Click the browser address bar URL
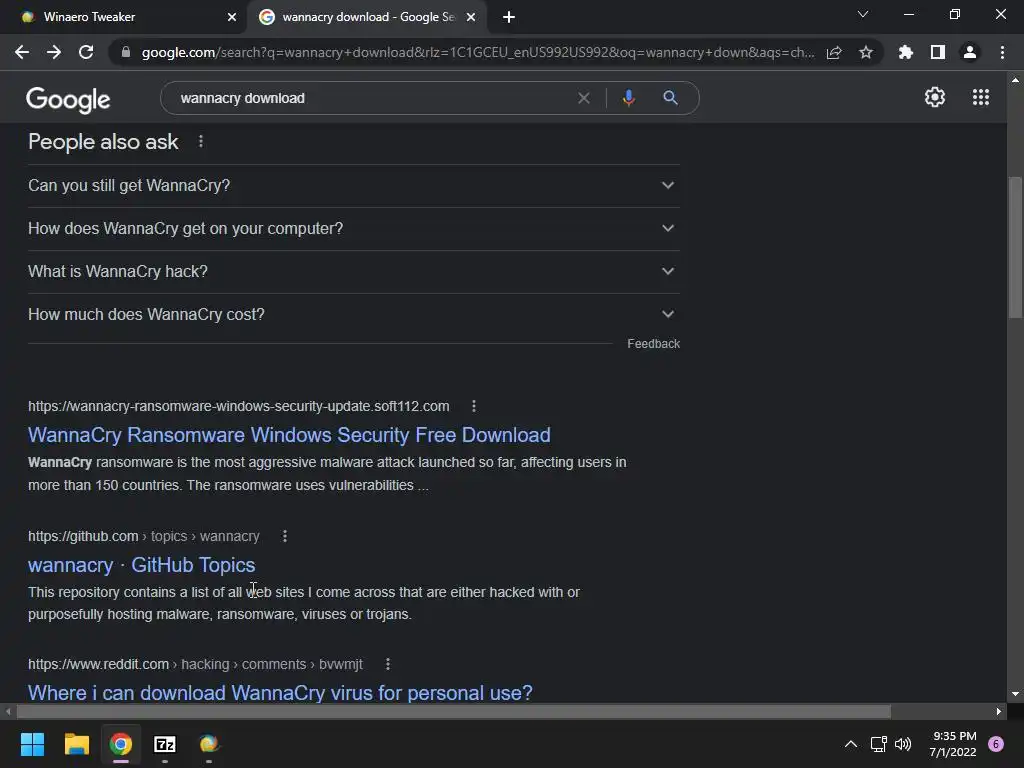The image size is (1024, 768). pos(478,52)
